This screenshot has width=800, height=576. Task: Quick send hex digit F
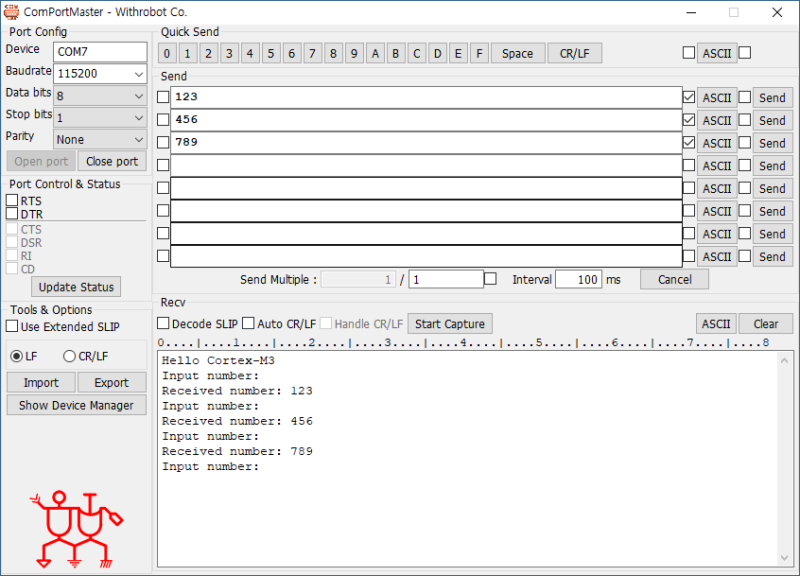click(479, 54)
